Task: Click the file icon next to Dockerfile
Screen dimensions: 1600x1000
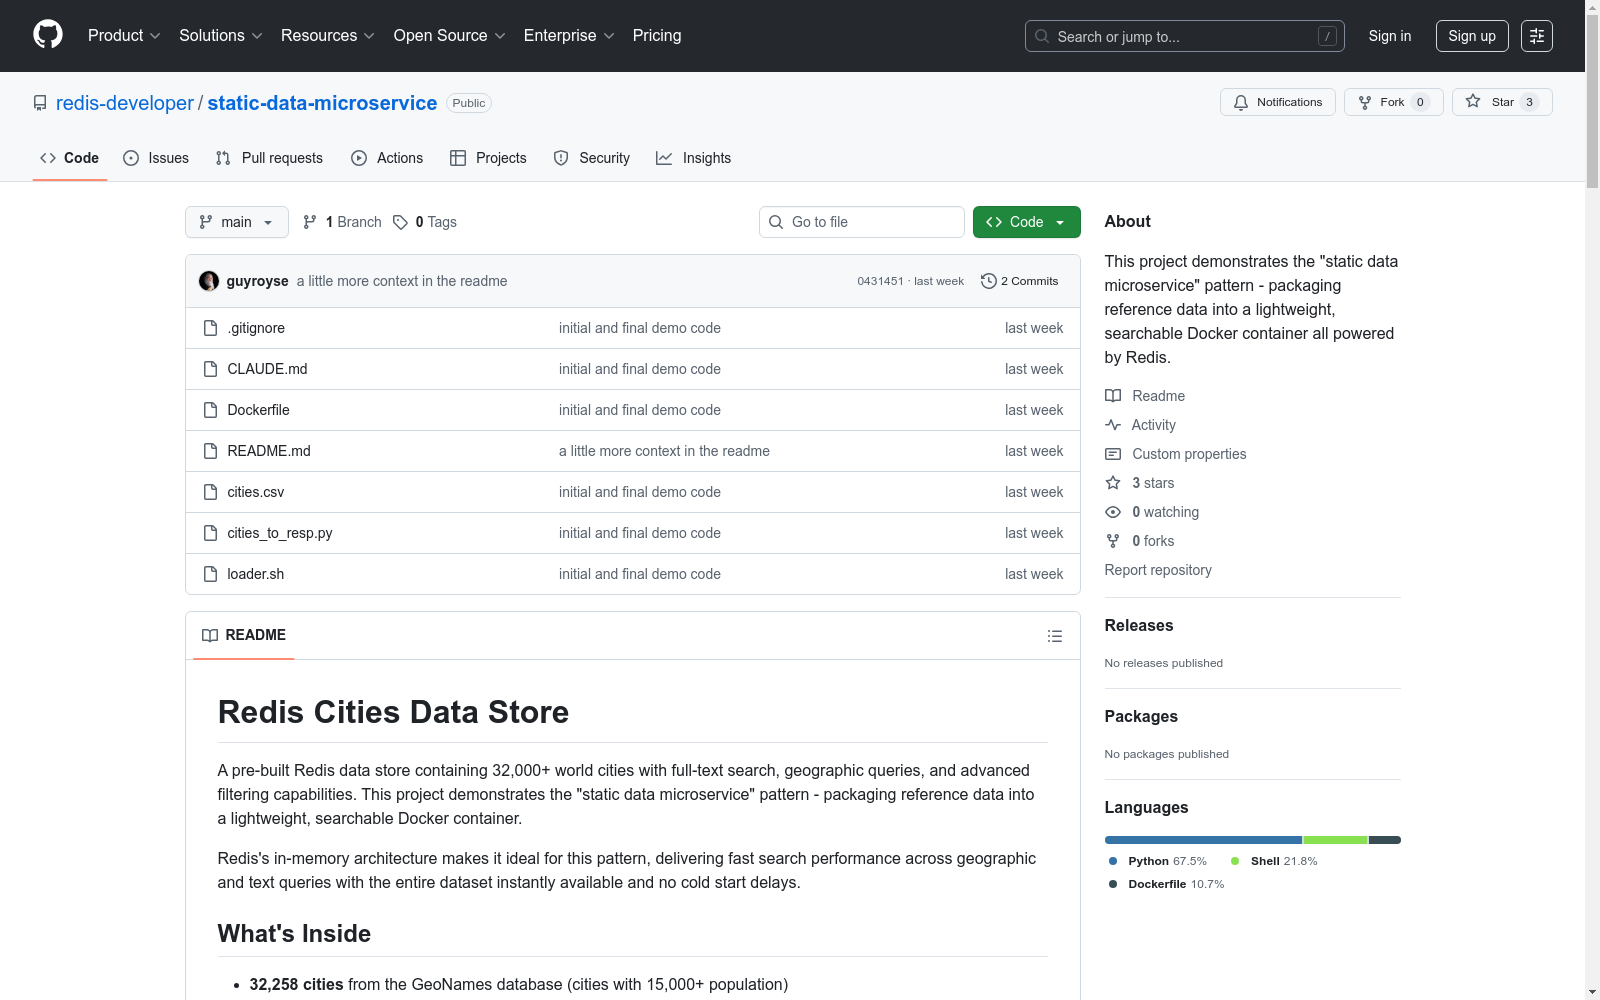Action: (210, 410)
